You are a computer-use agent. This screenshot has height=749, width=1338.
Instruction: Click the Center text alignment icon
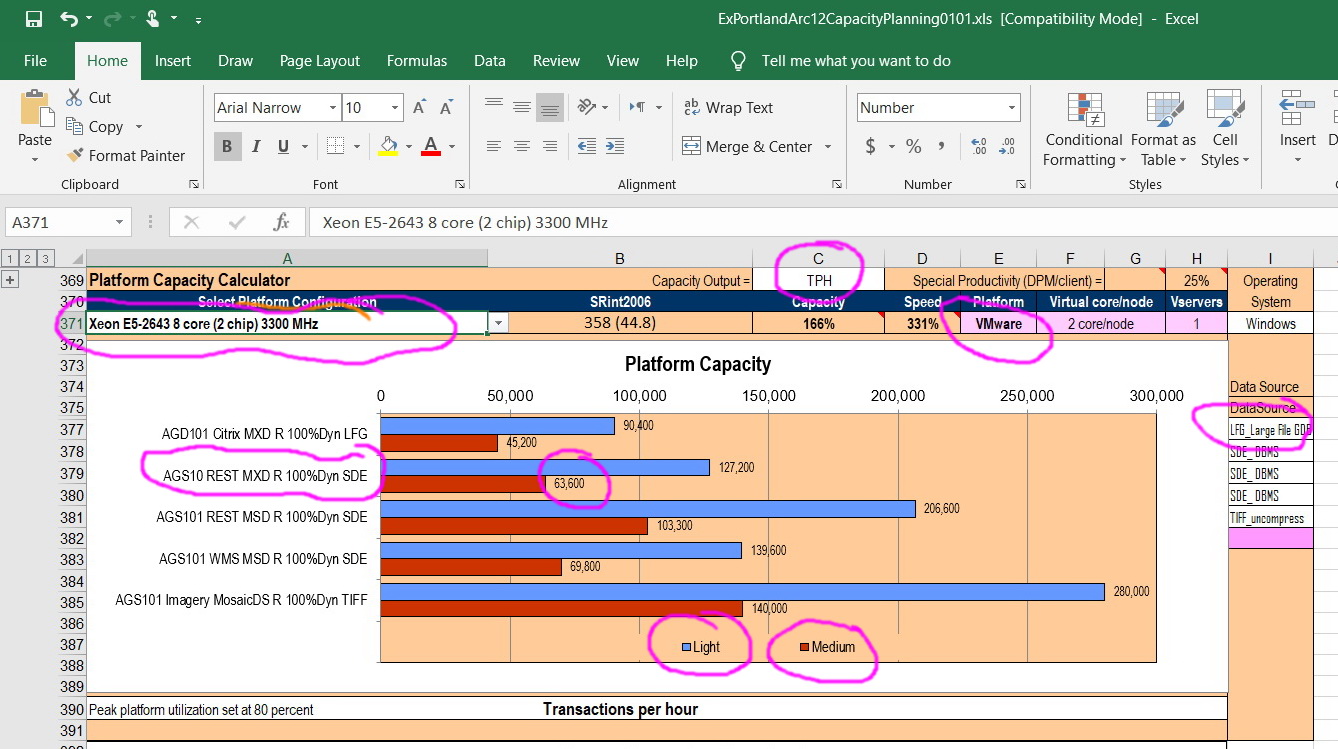pyautogui.click(x=521, y=146)
